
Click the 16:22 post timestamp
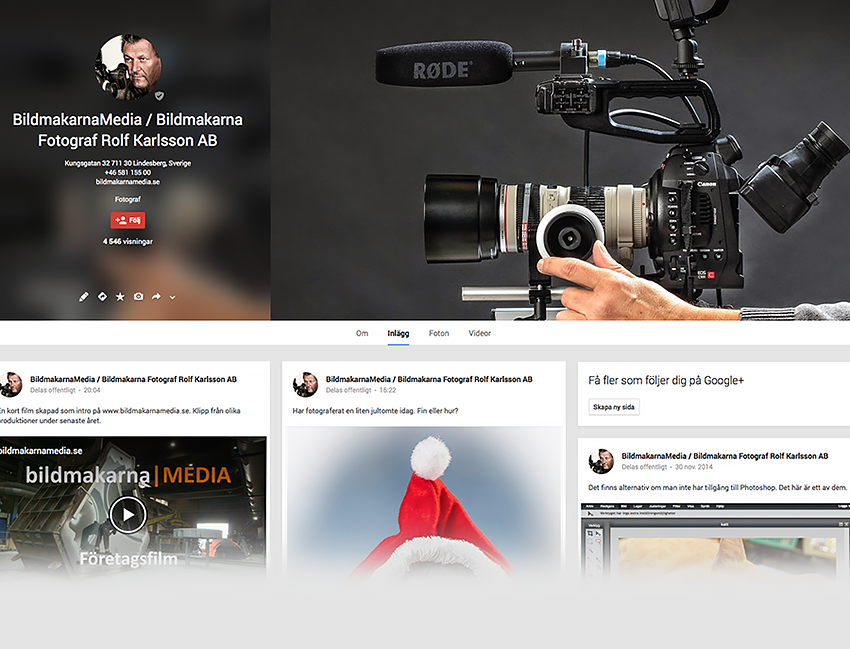click(388, 390)
